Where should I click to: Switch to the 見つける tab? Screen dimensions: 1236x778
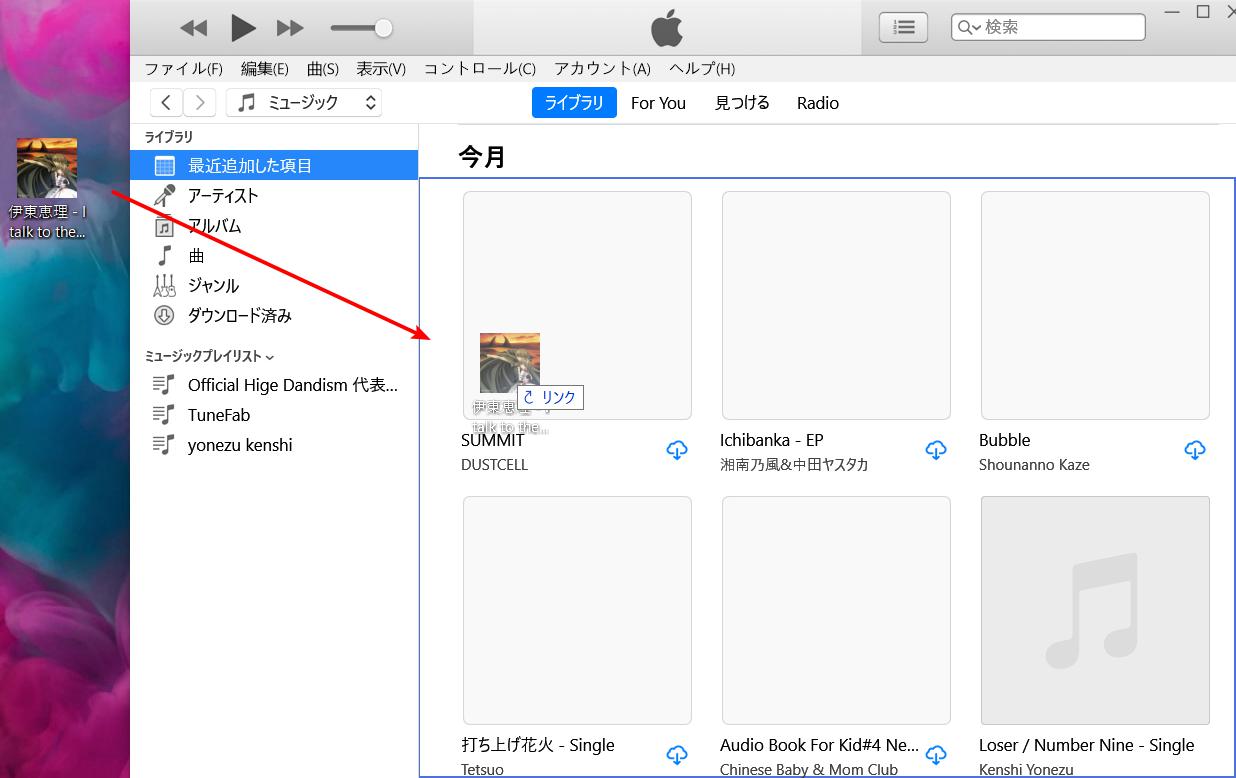coord(742,103)
